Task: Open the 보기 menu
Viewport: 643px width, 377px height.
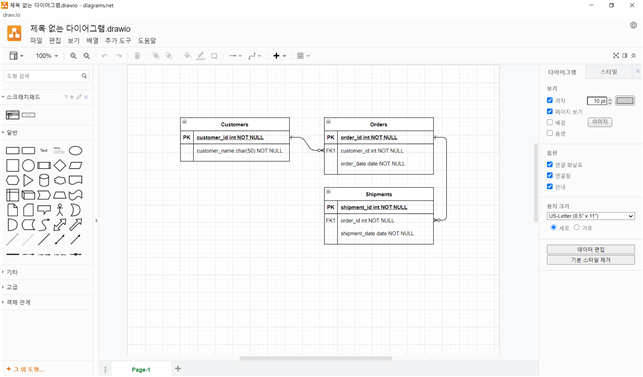Action: [x=74, y=41]
